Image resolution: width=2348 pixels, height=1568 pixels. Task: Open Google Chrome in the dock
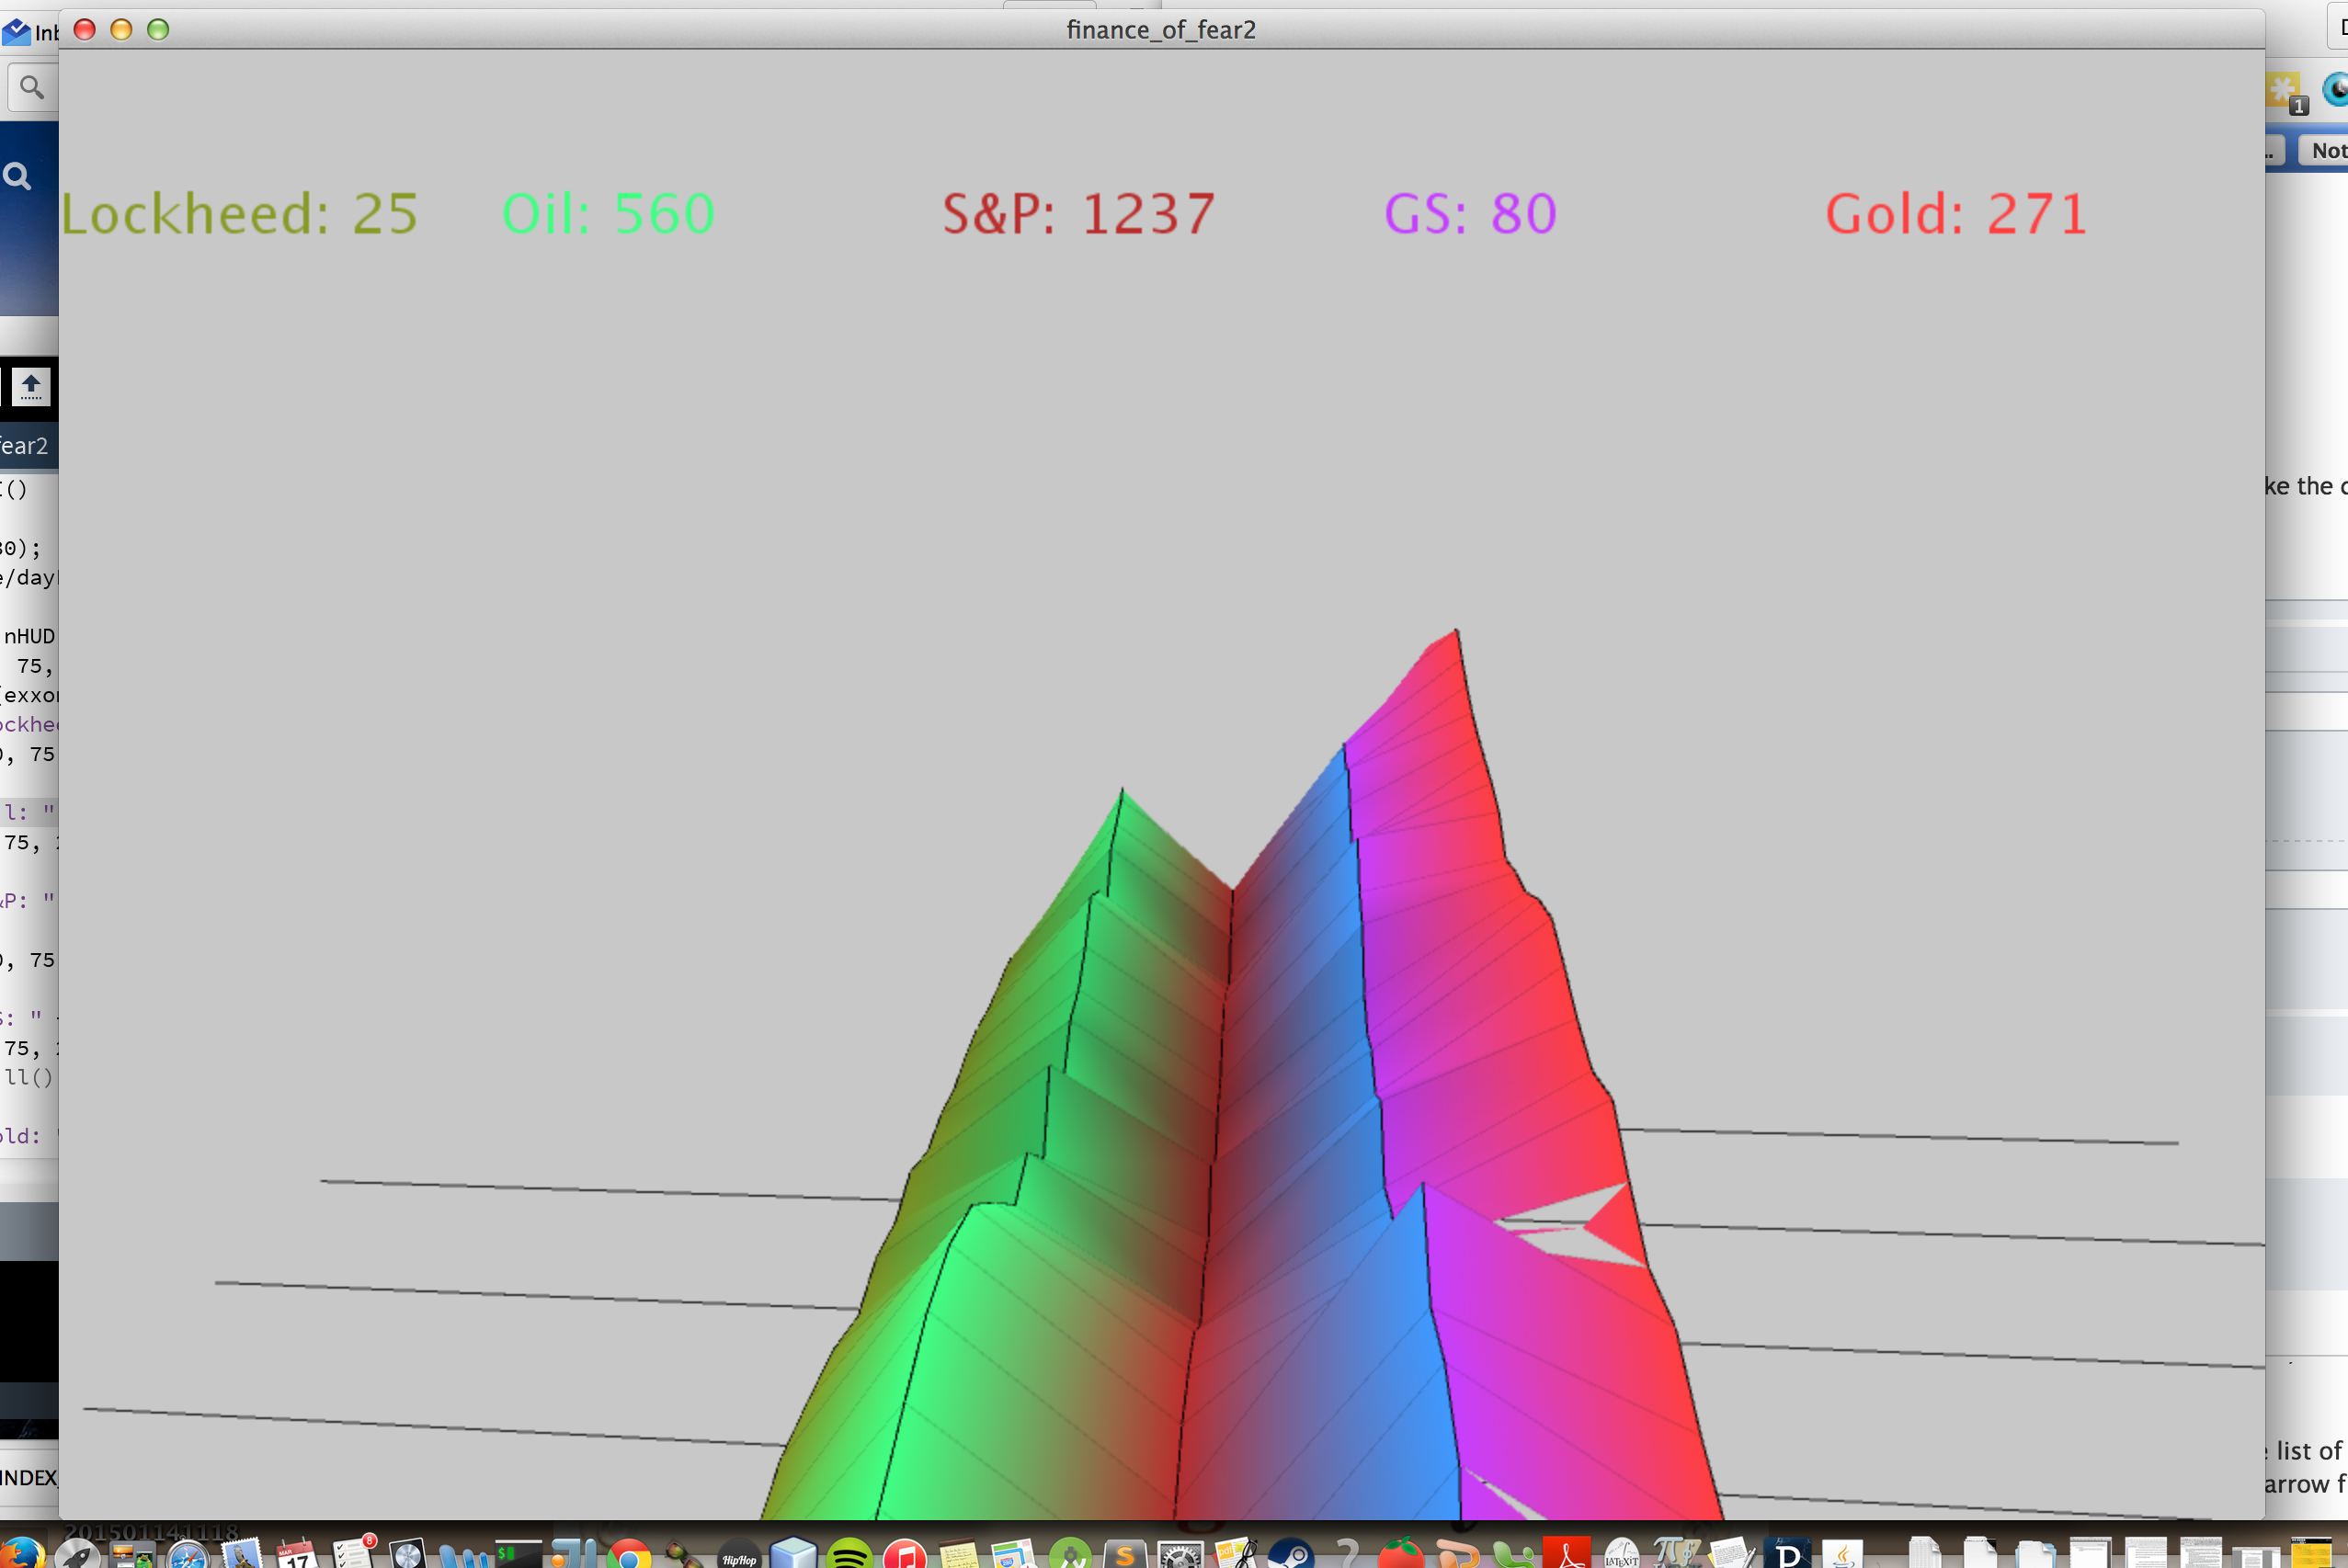coord(629,1556)
